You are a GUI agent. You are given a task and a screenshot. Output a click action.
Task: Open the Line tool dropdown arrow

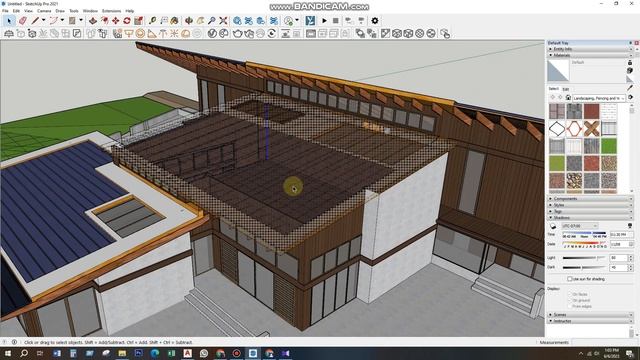43,20
